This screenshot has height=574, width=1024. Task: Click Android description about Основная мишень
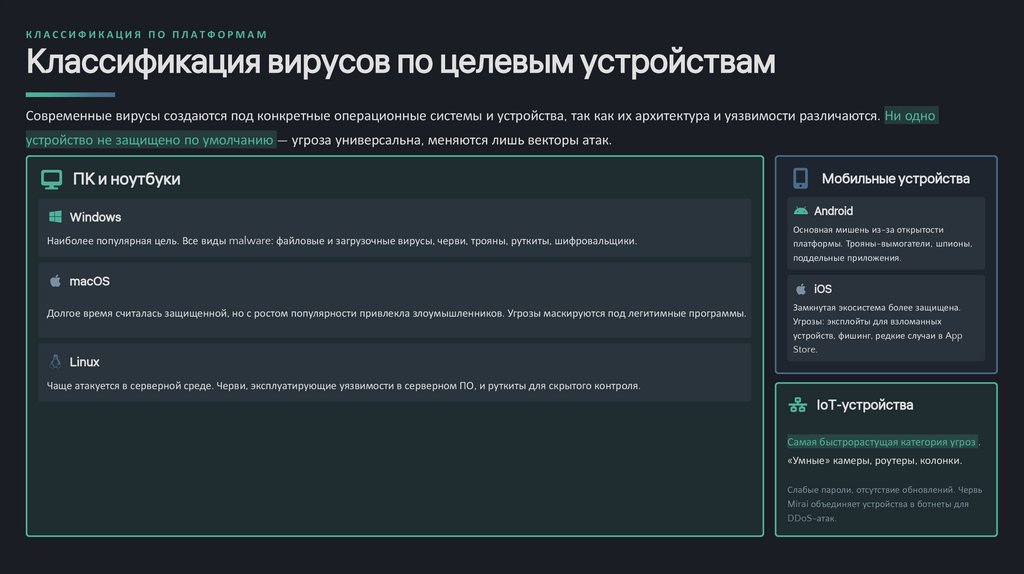coord(883,244)
